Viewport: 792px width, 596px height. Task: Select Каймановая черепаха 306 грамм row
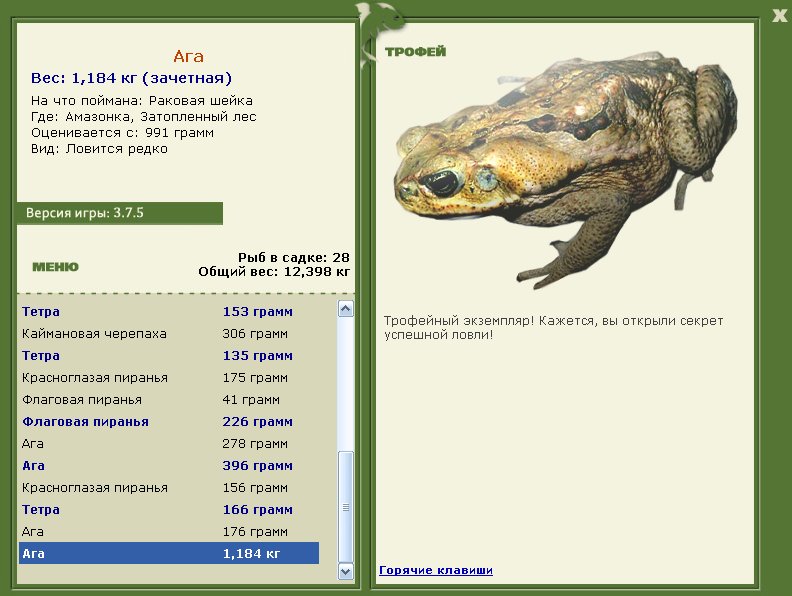coord(169,334)
